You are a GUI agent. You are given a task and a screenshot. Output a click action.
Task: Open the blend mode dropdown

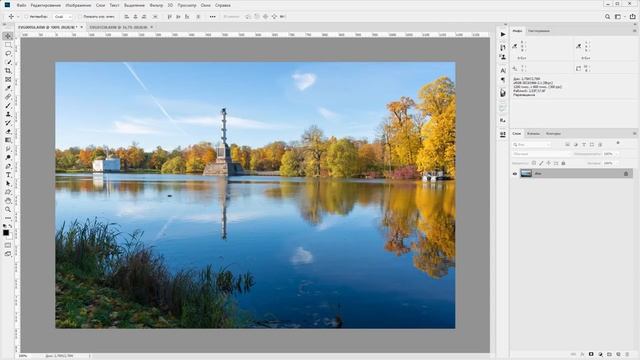coord(541,154)
